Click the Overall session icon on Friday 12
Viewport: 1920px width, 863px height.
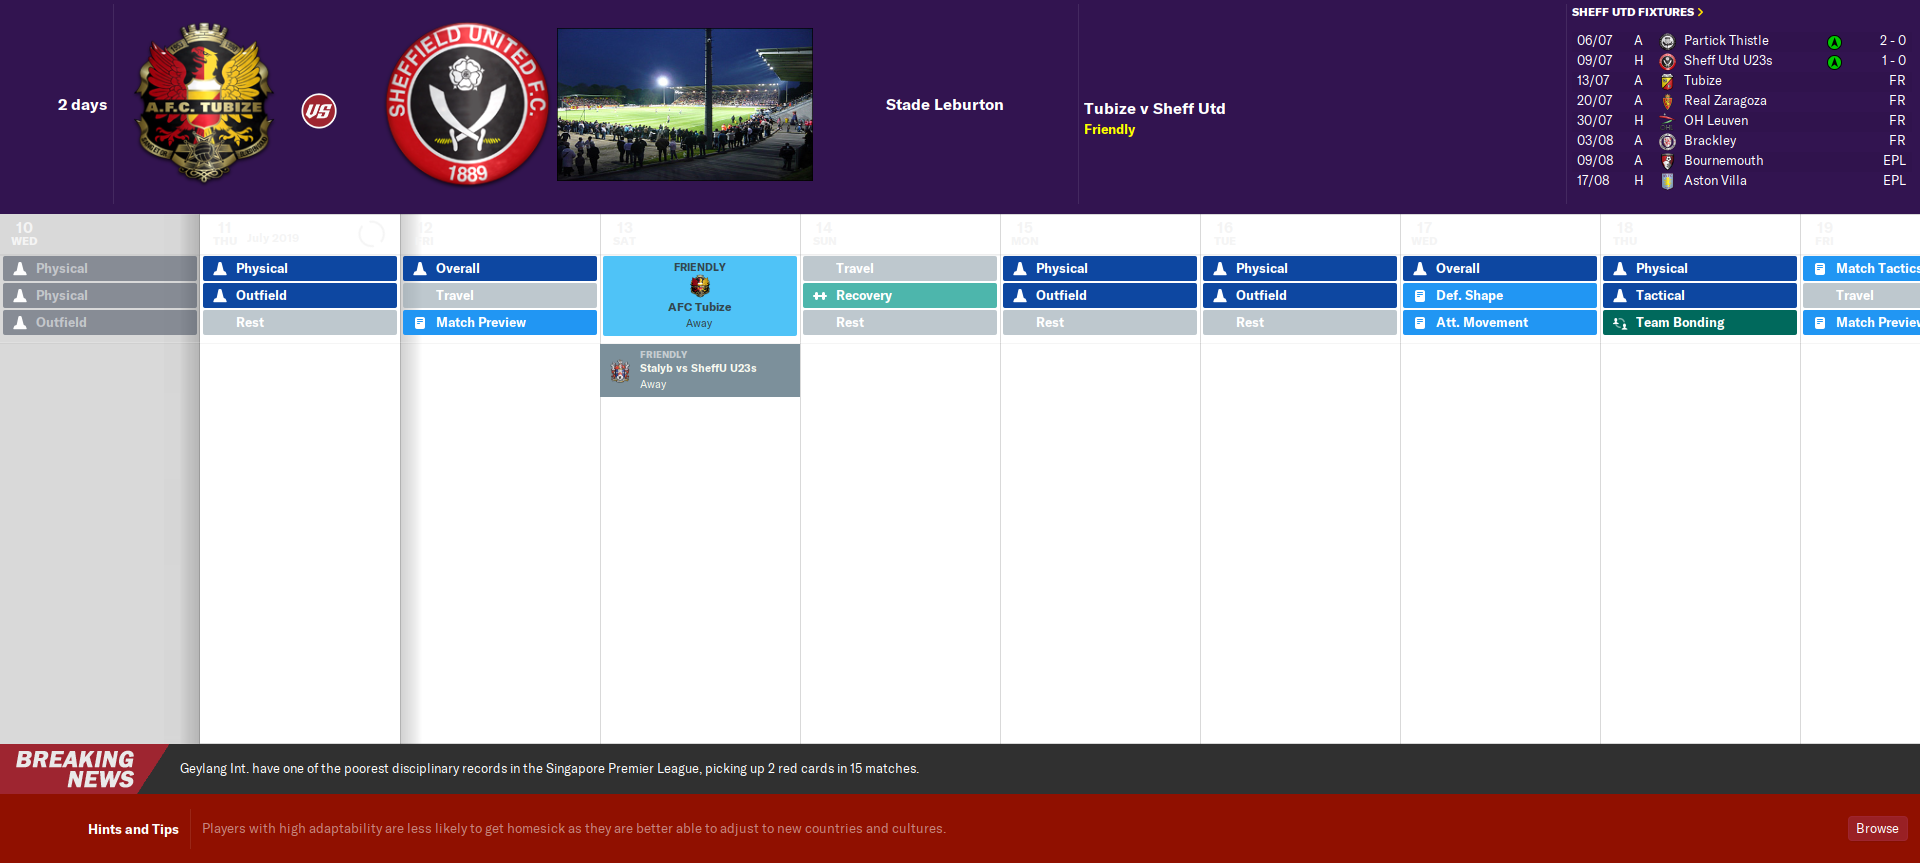click(420, 269)
